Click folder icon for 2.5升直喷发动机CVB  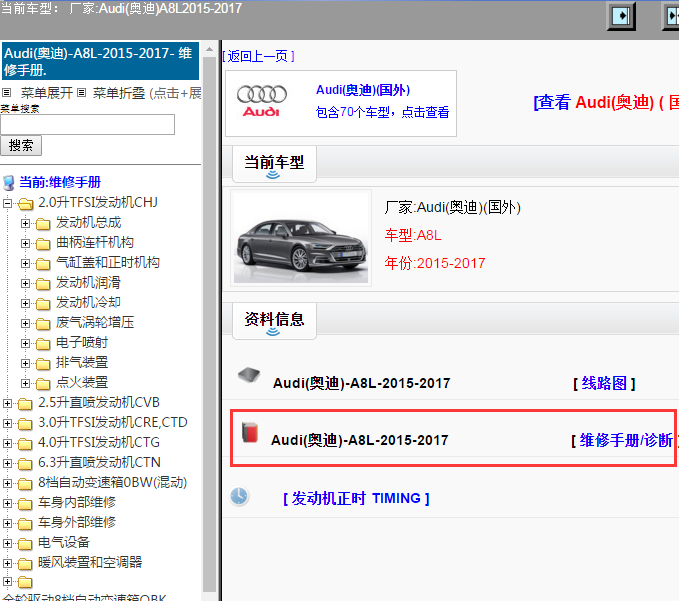coord(25,404)
